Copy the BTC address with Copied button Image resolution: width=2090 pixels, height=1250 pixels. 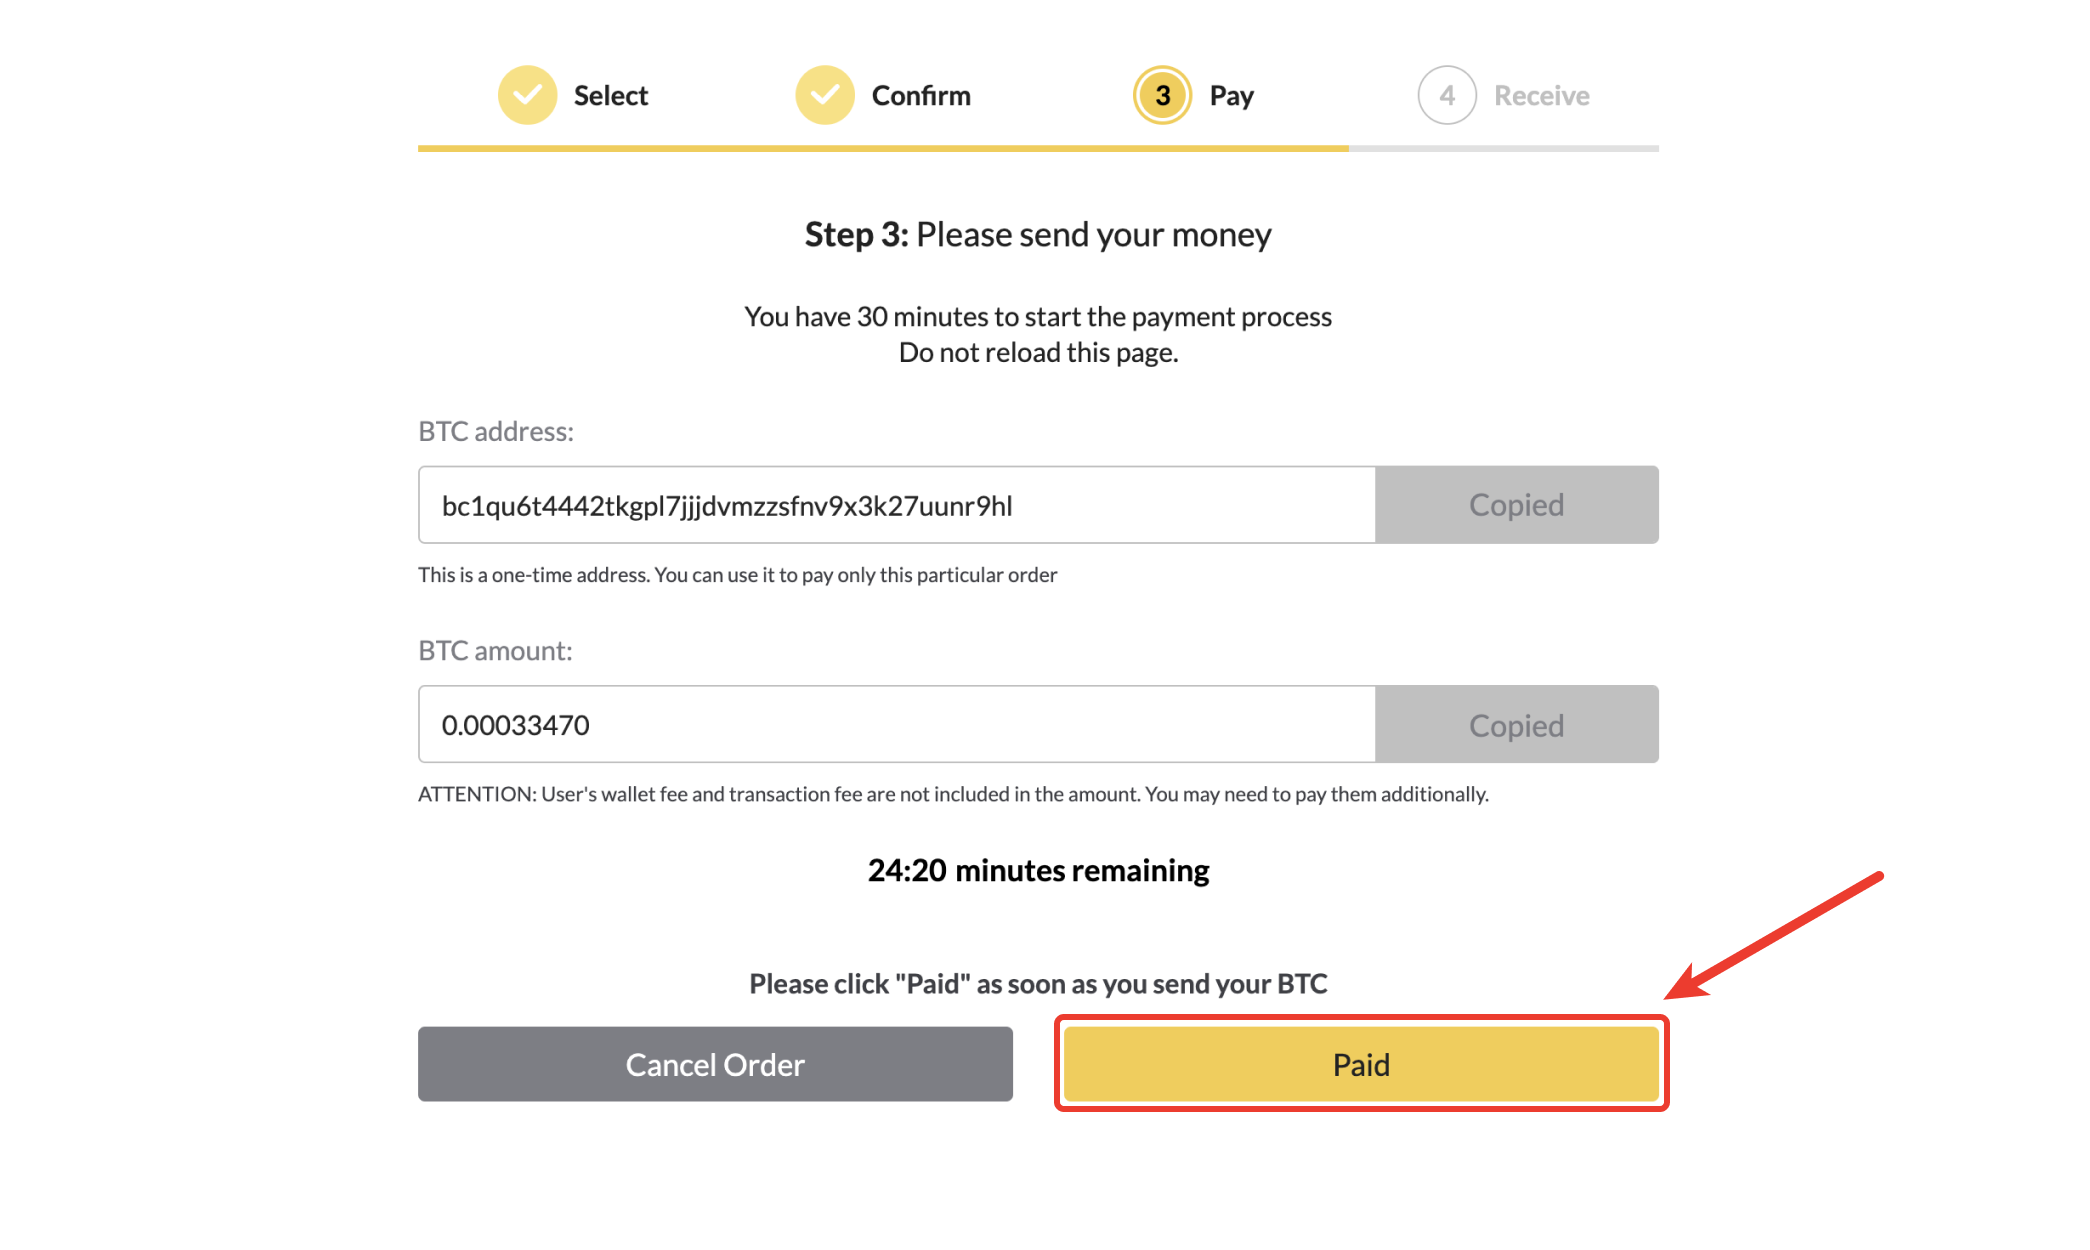coord(1516,505)
